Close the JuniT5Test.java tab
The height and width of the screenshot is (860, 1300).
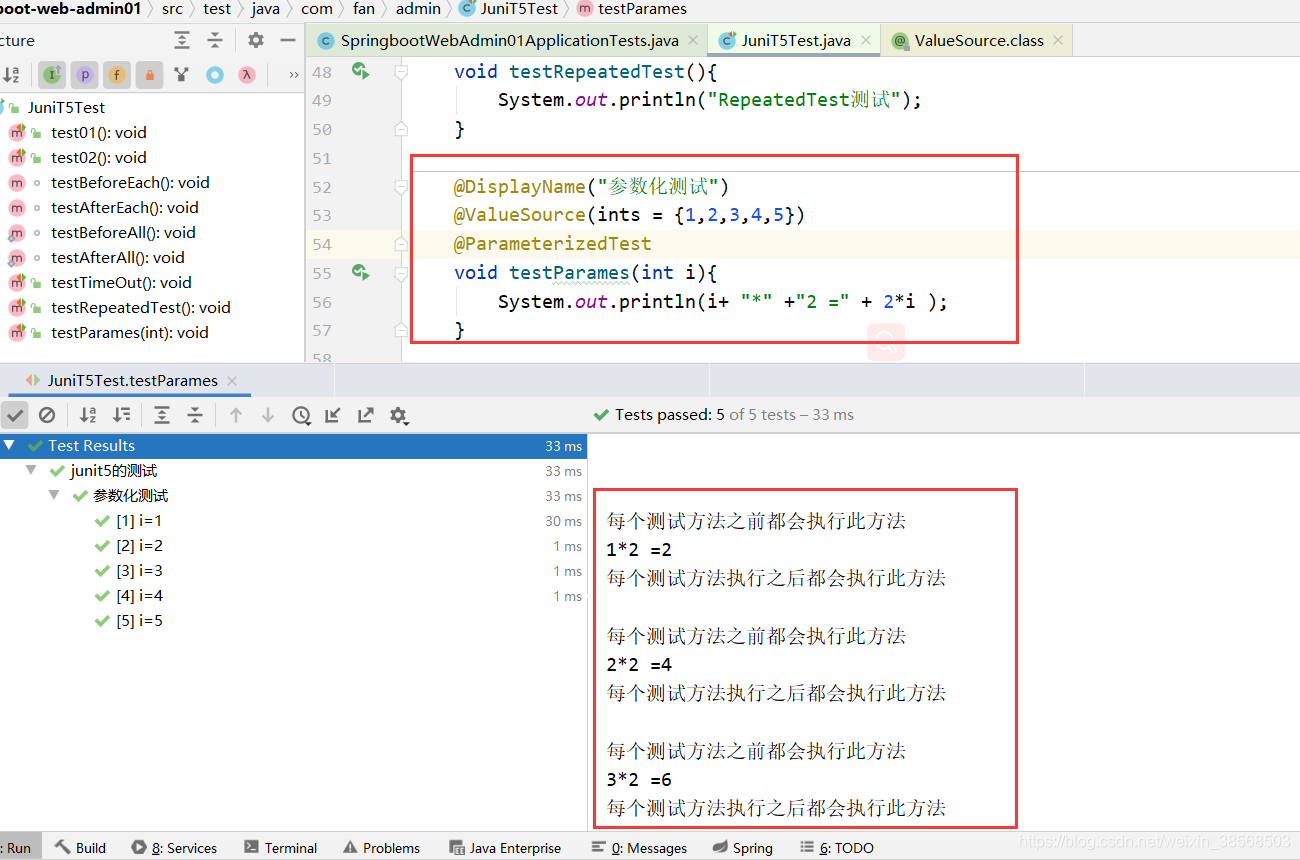(x=866, y=41)
